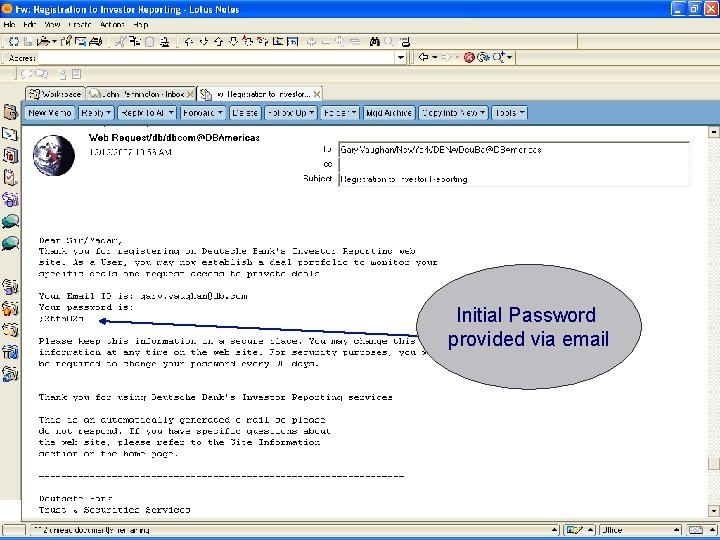Switch to the Workspace tab
Image resolution: width=720 pixels, height=540 pixels.
click(x=55, y=94)
